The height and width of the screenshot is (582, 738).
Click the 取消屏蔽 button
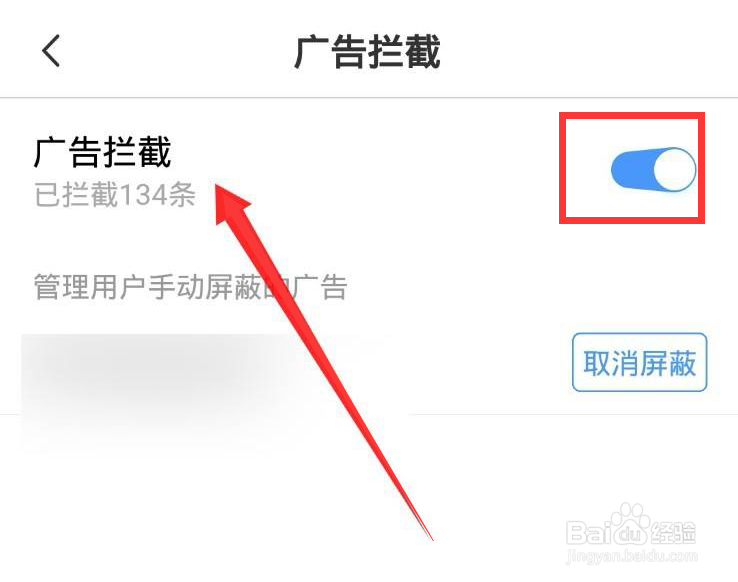point(640,362)
